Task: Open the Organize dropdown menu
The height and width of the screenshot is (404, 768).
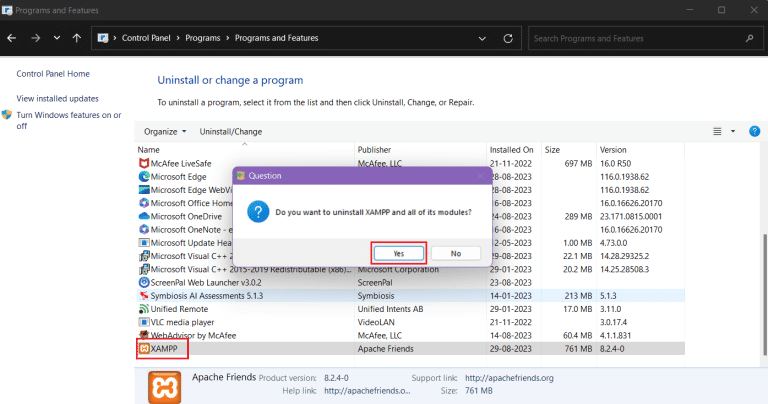Action: [165, 131]
